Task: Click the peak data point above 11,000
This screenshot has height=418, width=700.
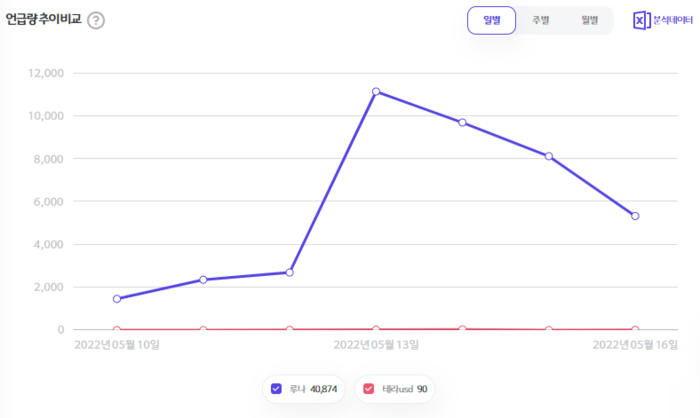Action: (x=376, y=91)
